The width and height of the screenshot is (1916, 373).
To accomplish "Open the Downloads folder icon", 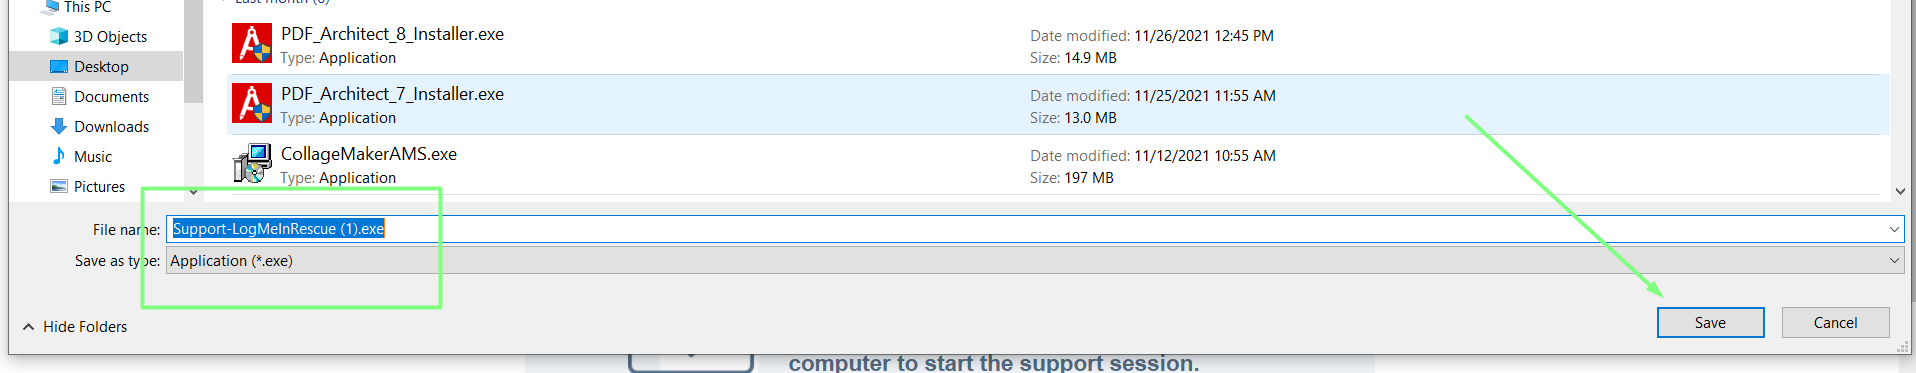I will point(59,126).
